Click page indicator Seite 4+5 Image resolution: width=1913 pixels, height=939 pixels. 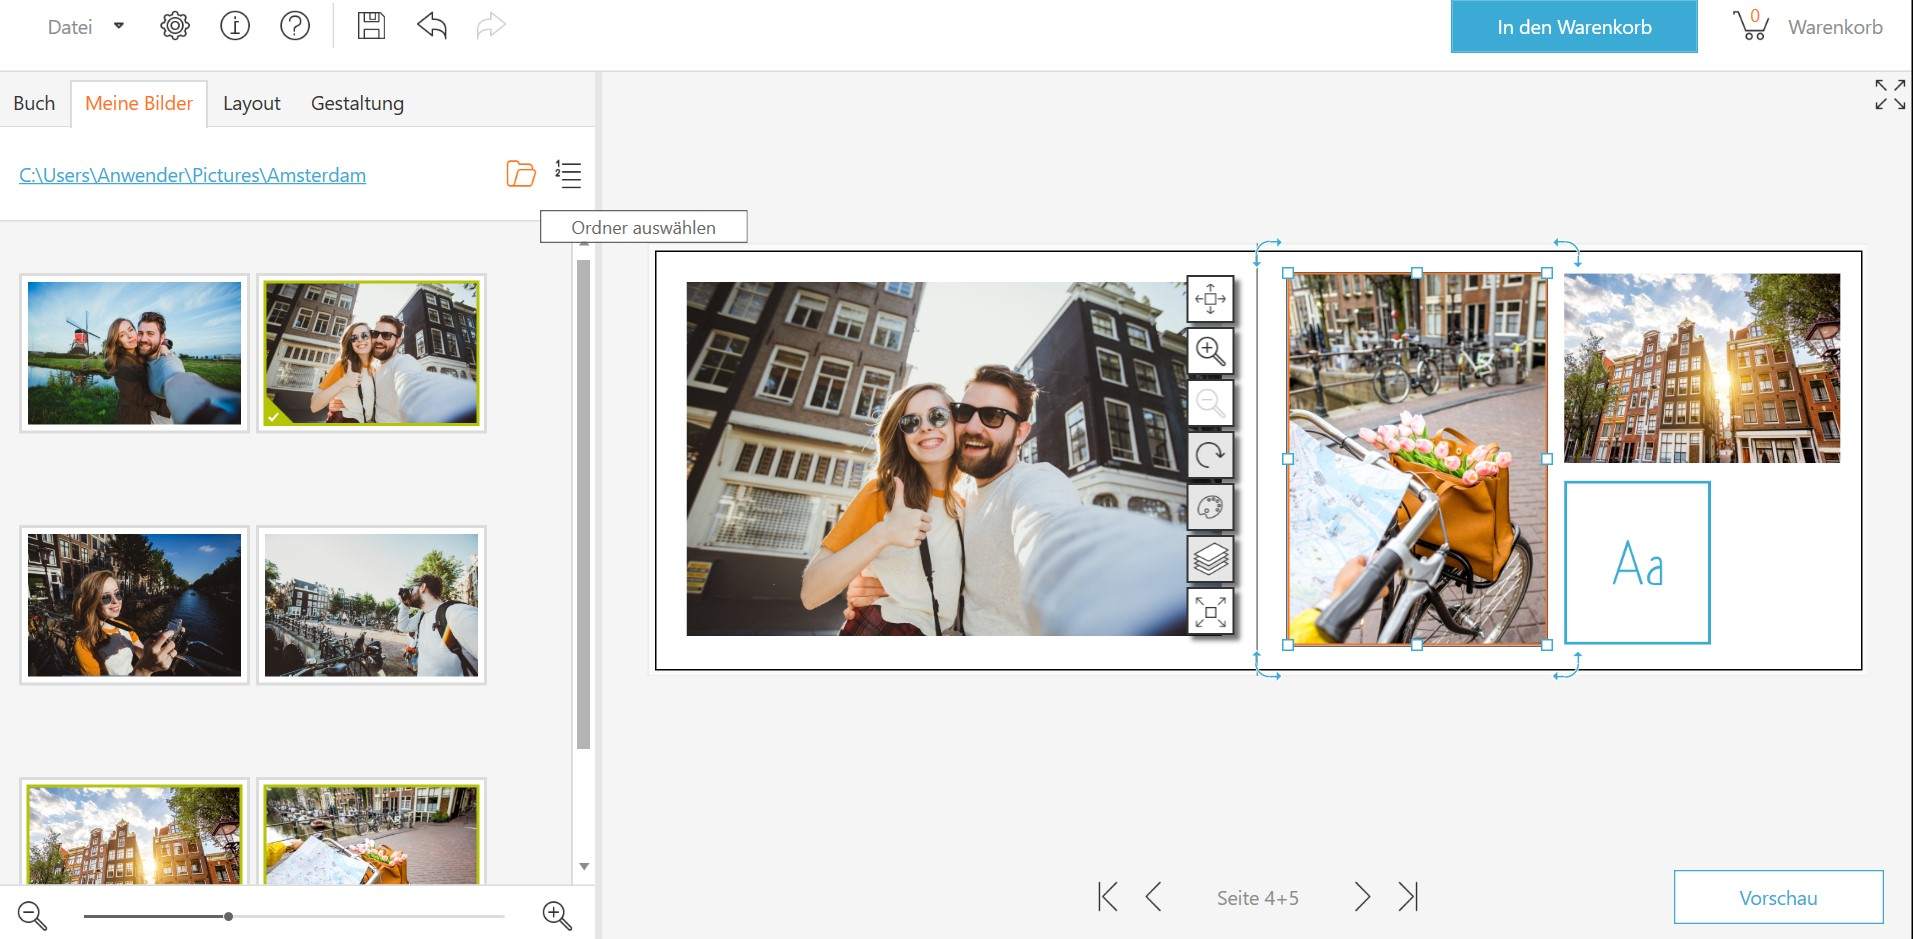coord(1257,898)
